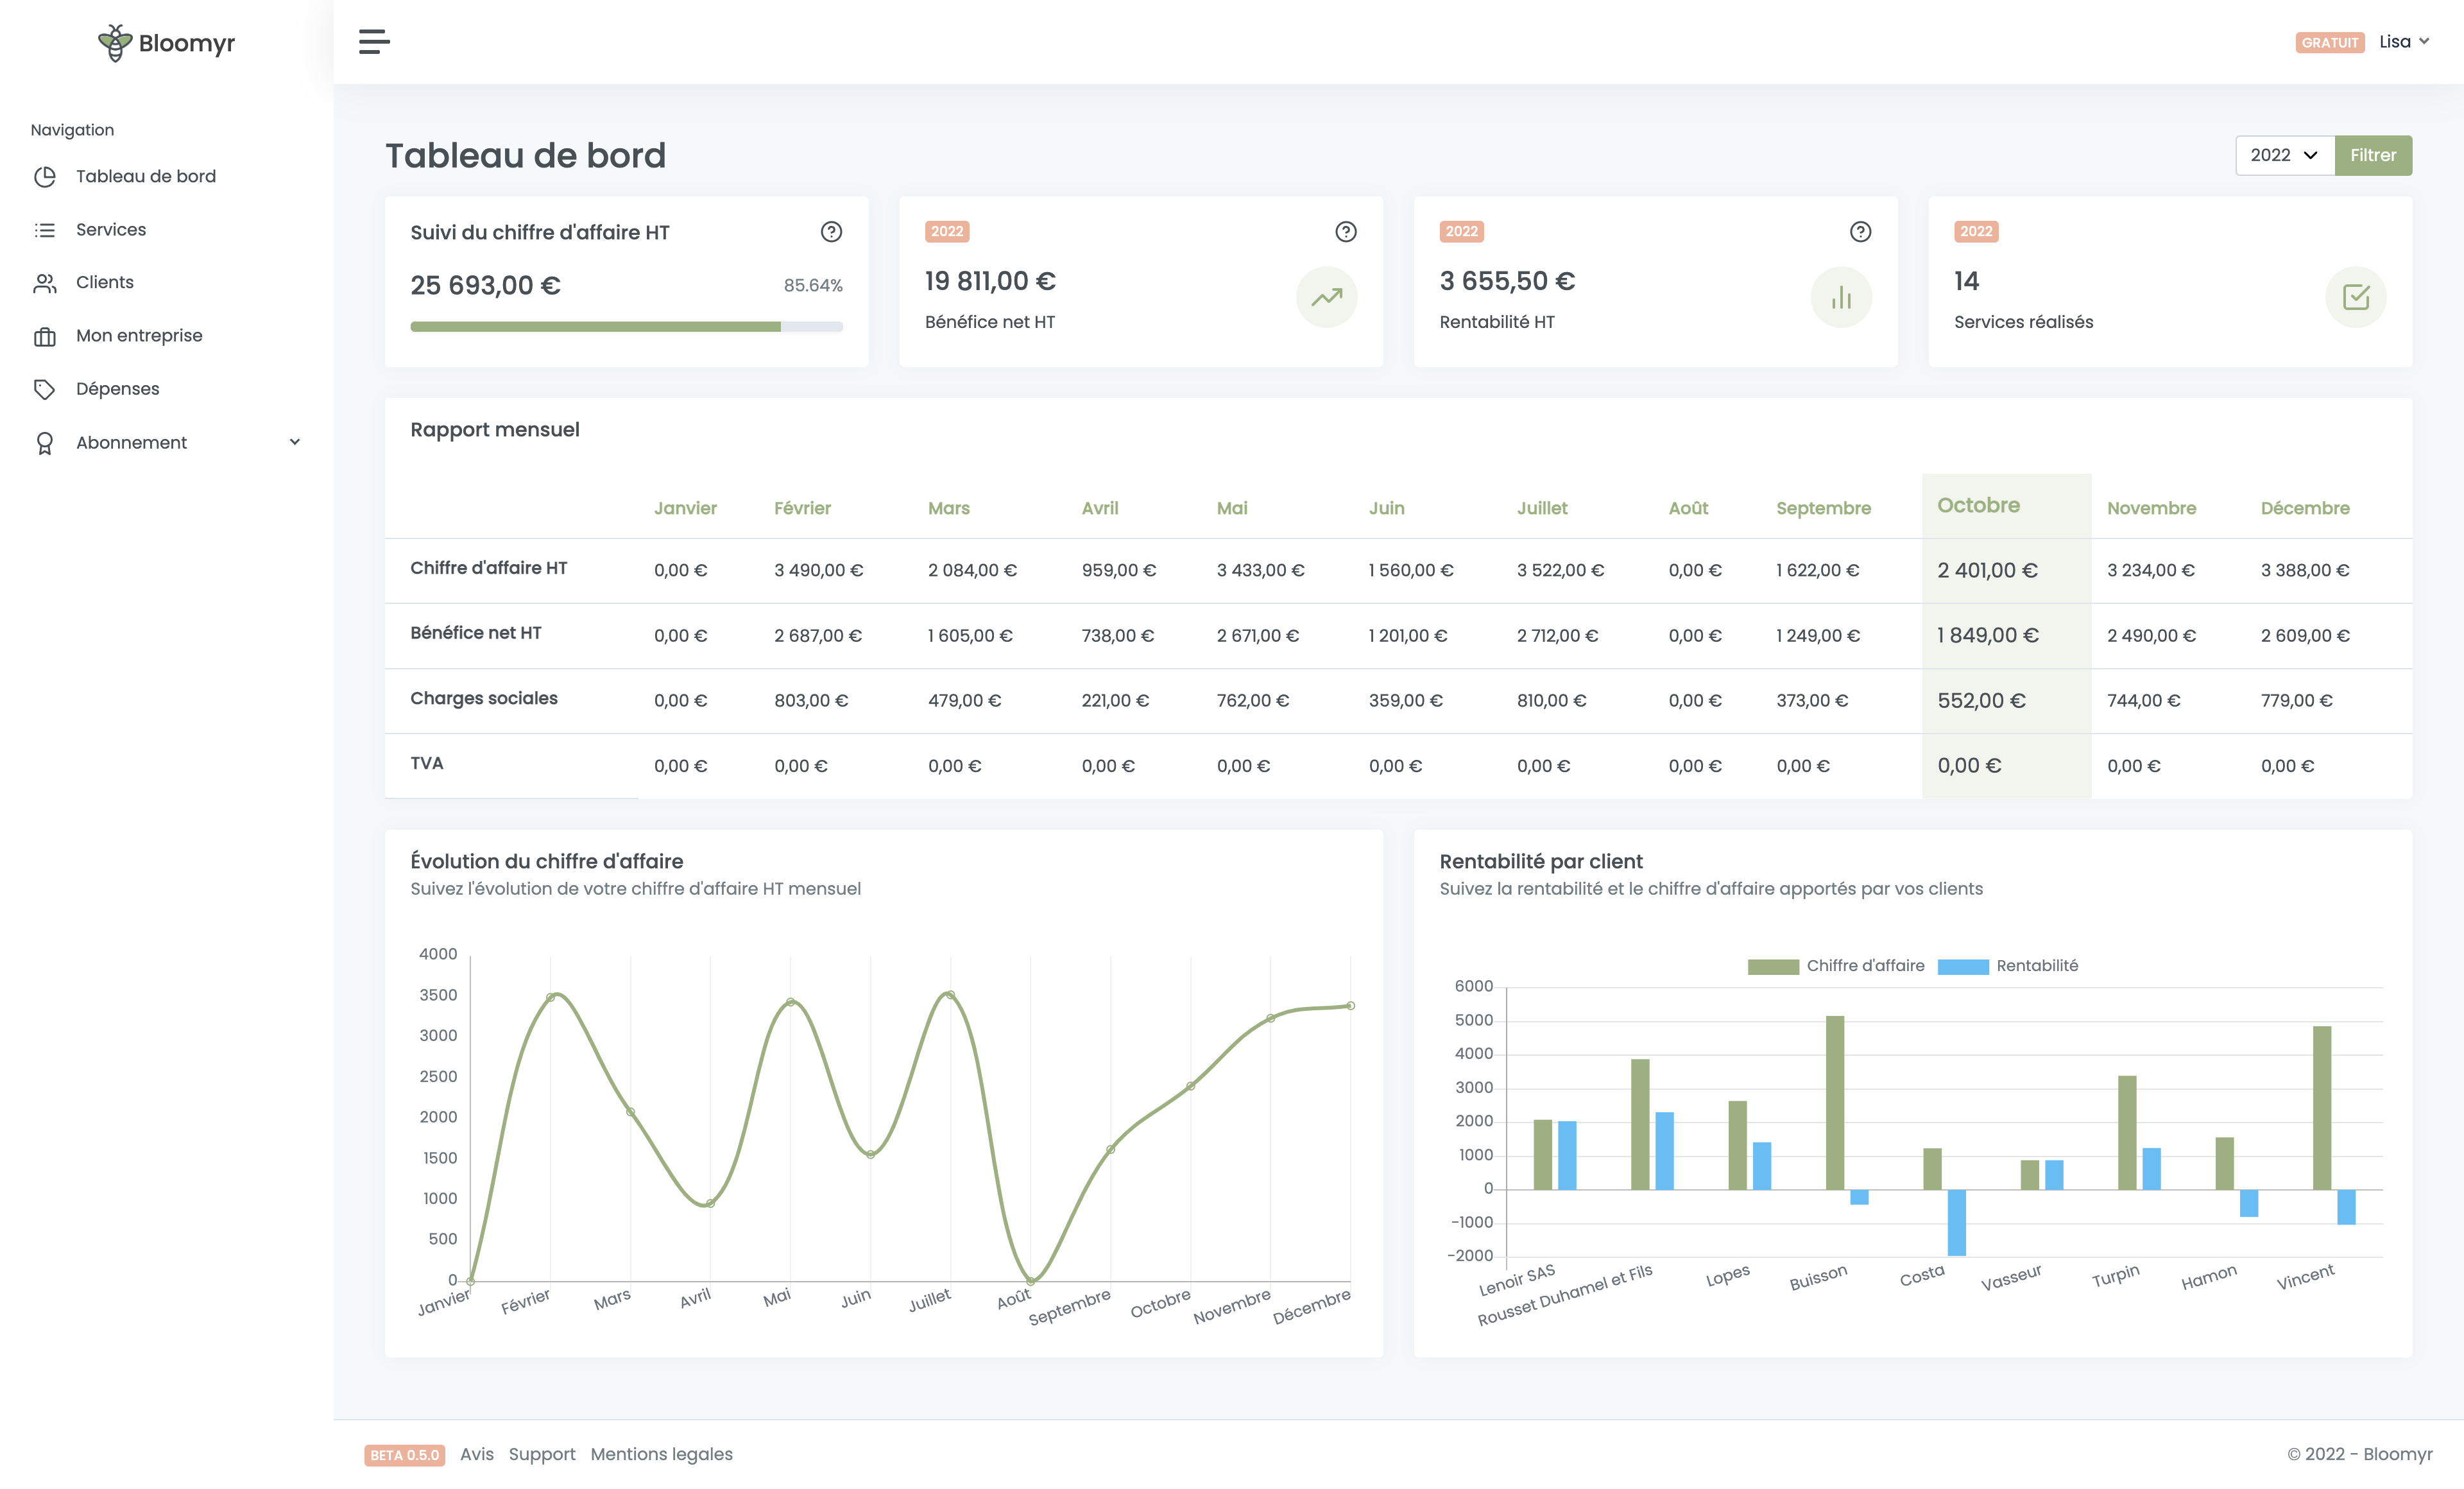Click the Abonnement award ribbon icon
The height and width of the screenshot is (1489, 2464).
coord(45,443)
